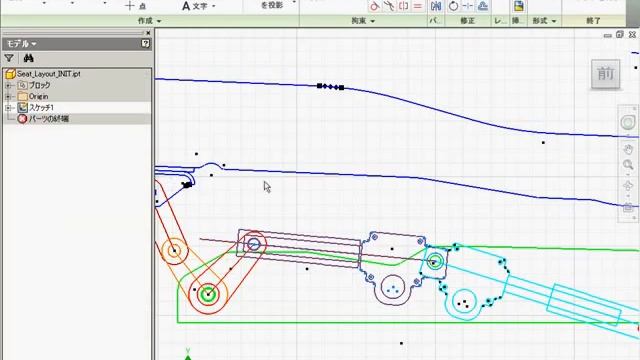This screenshot has height=360, width=640.
Task: Click the red circle center pivot
Action: coord(208,294)
